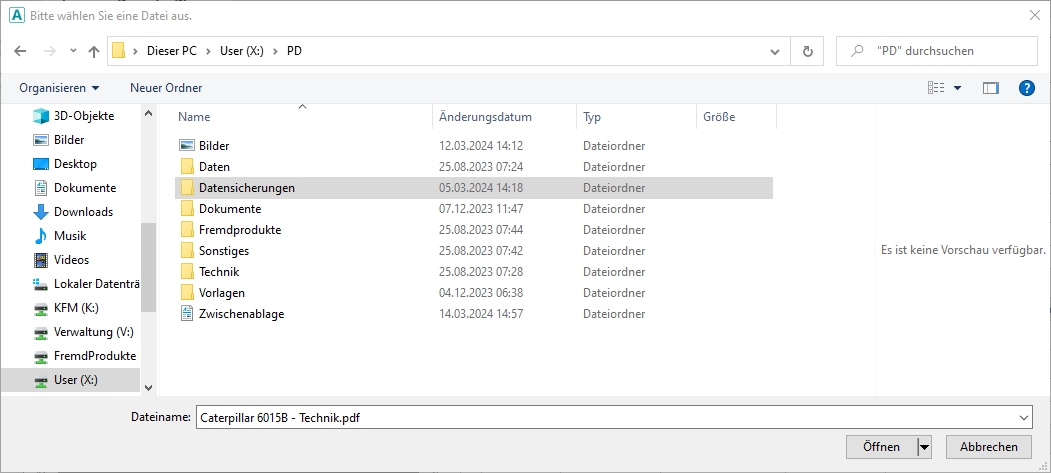The width and height of the screenshot is (1051, 473).
Task: Open the Verwaltung (V:) network drive
Action: tap(93, 332)
